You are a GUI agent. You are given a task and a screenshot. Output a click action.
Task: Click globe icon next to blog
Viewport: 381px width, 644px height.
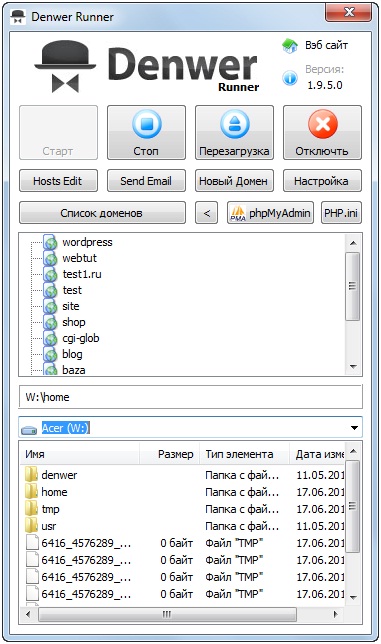click(x=50, y=355)
